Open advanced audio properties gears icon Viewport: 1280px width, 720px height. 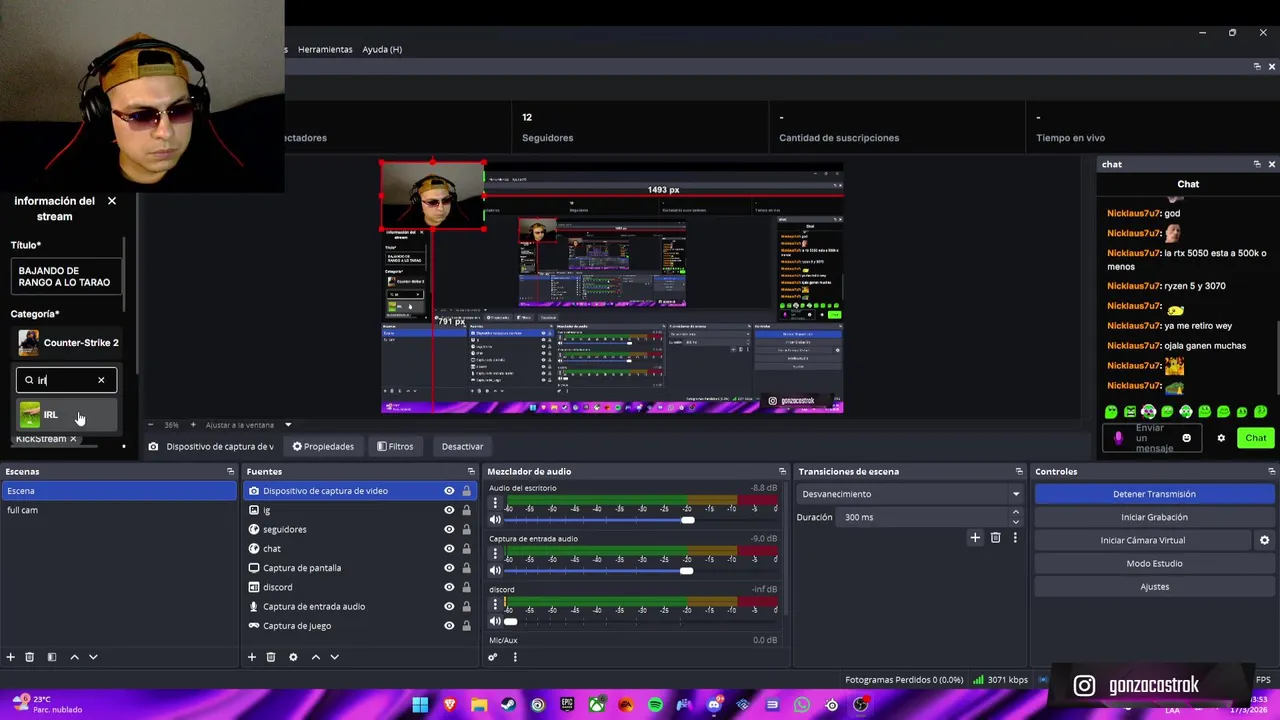point(492,657)
